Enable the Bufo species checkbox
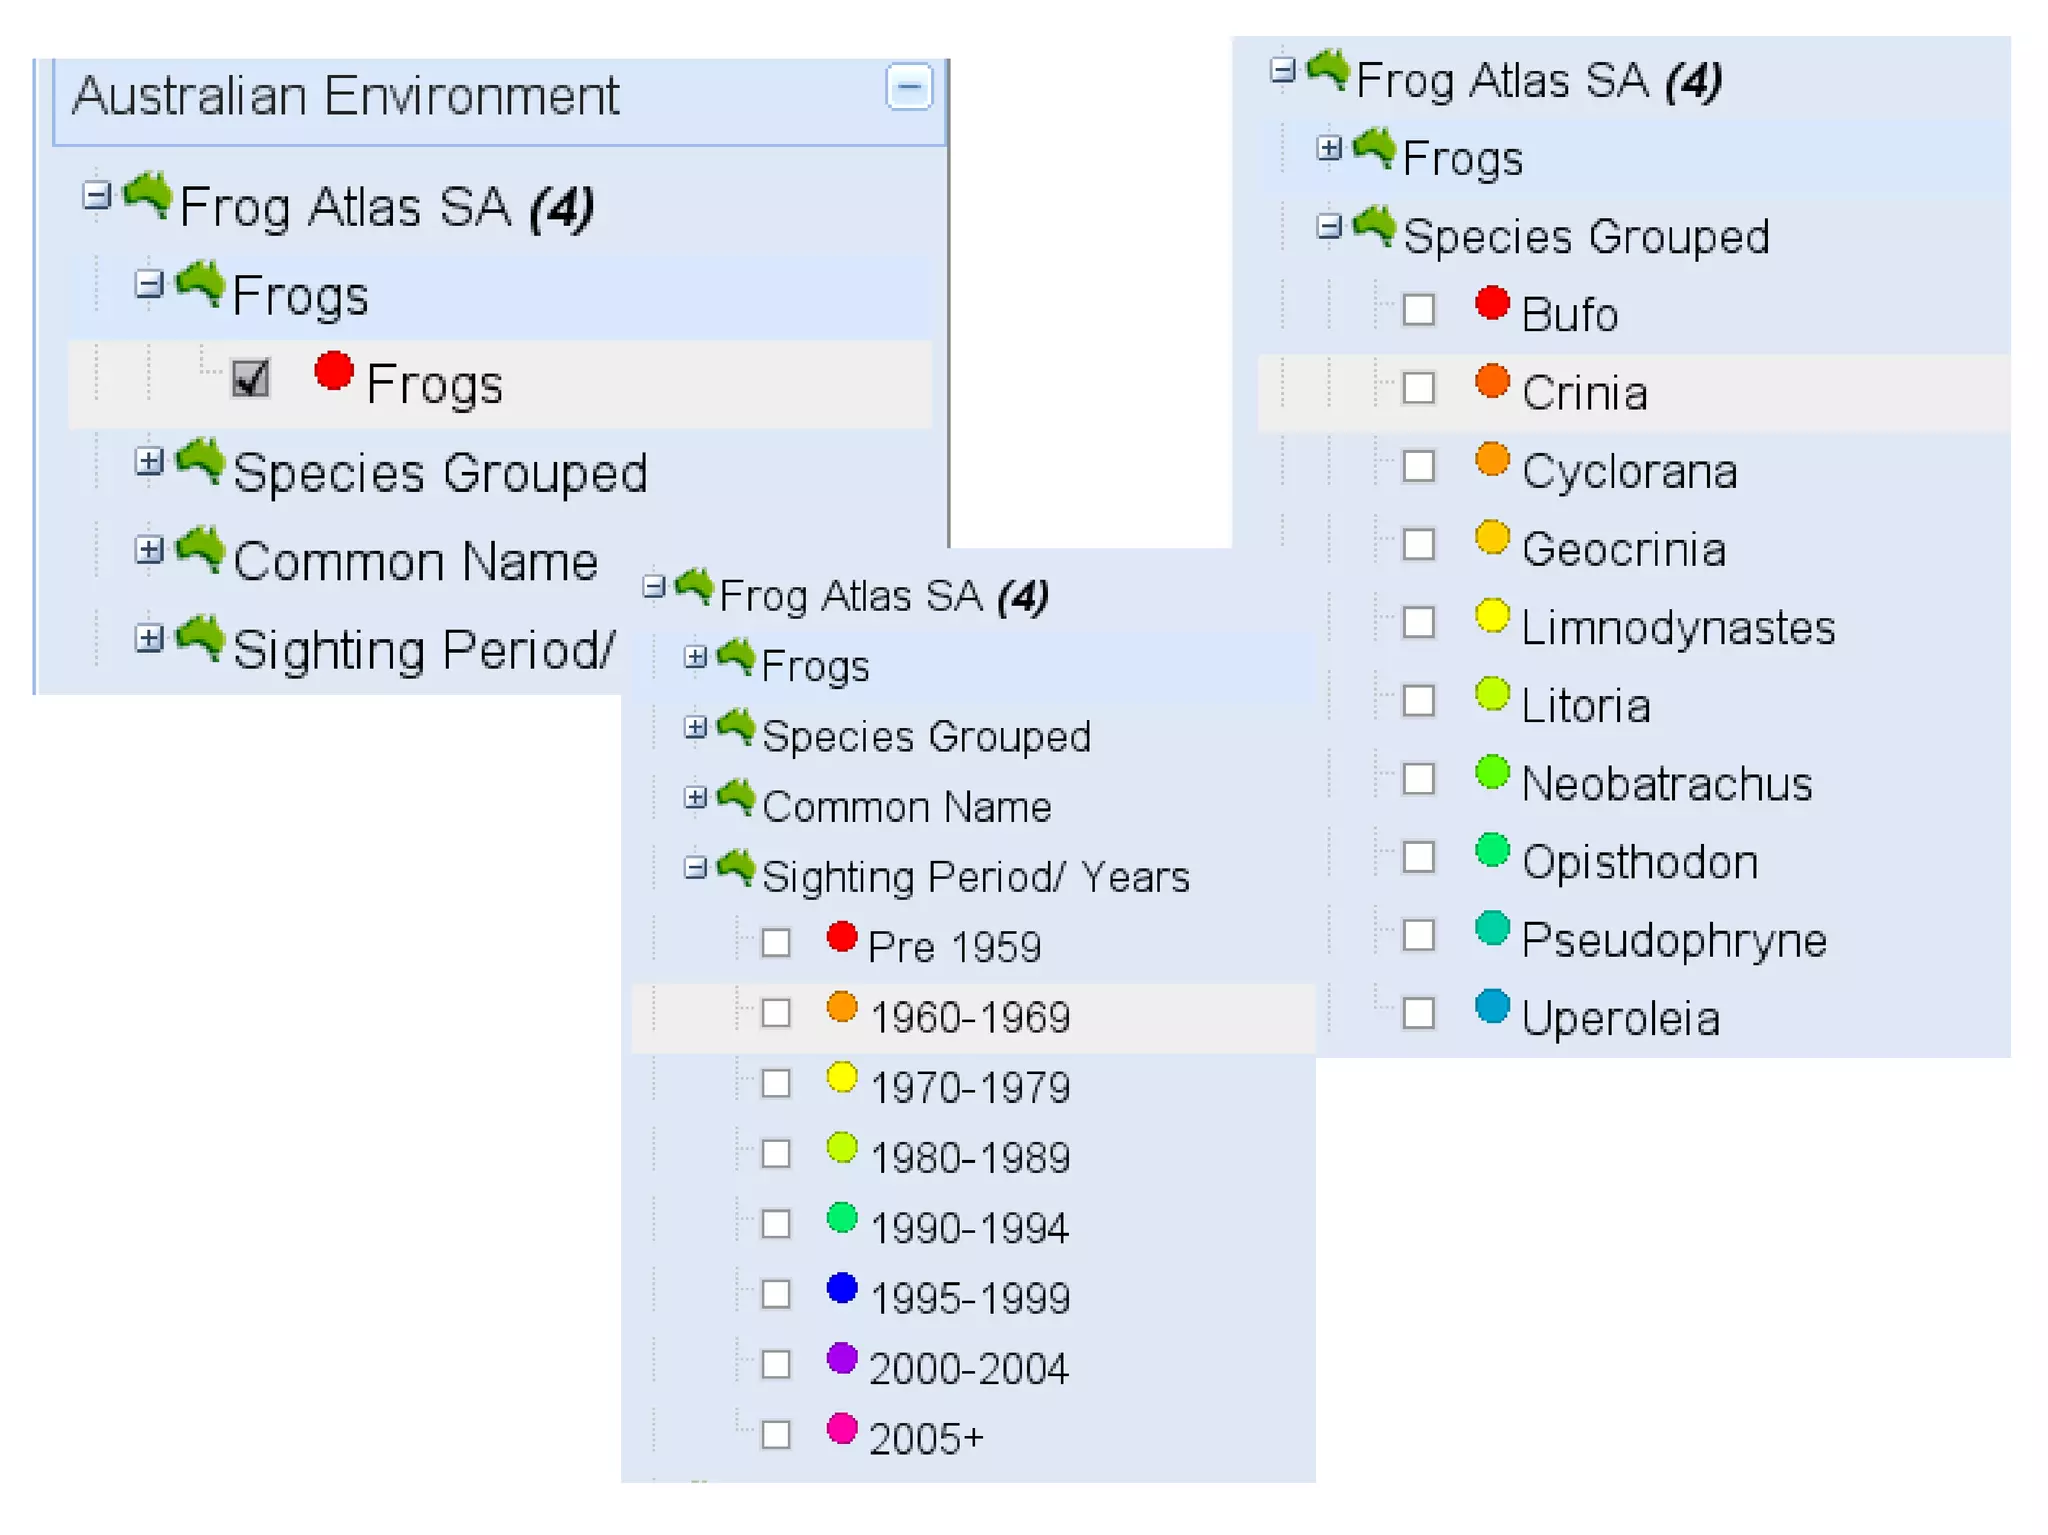 1418,310
